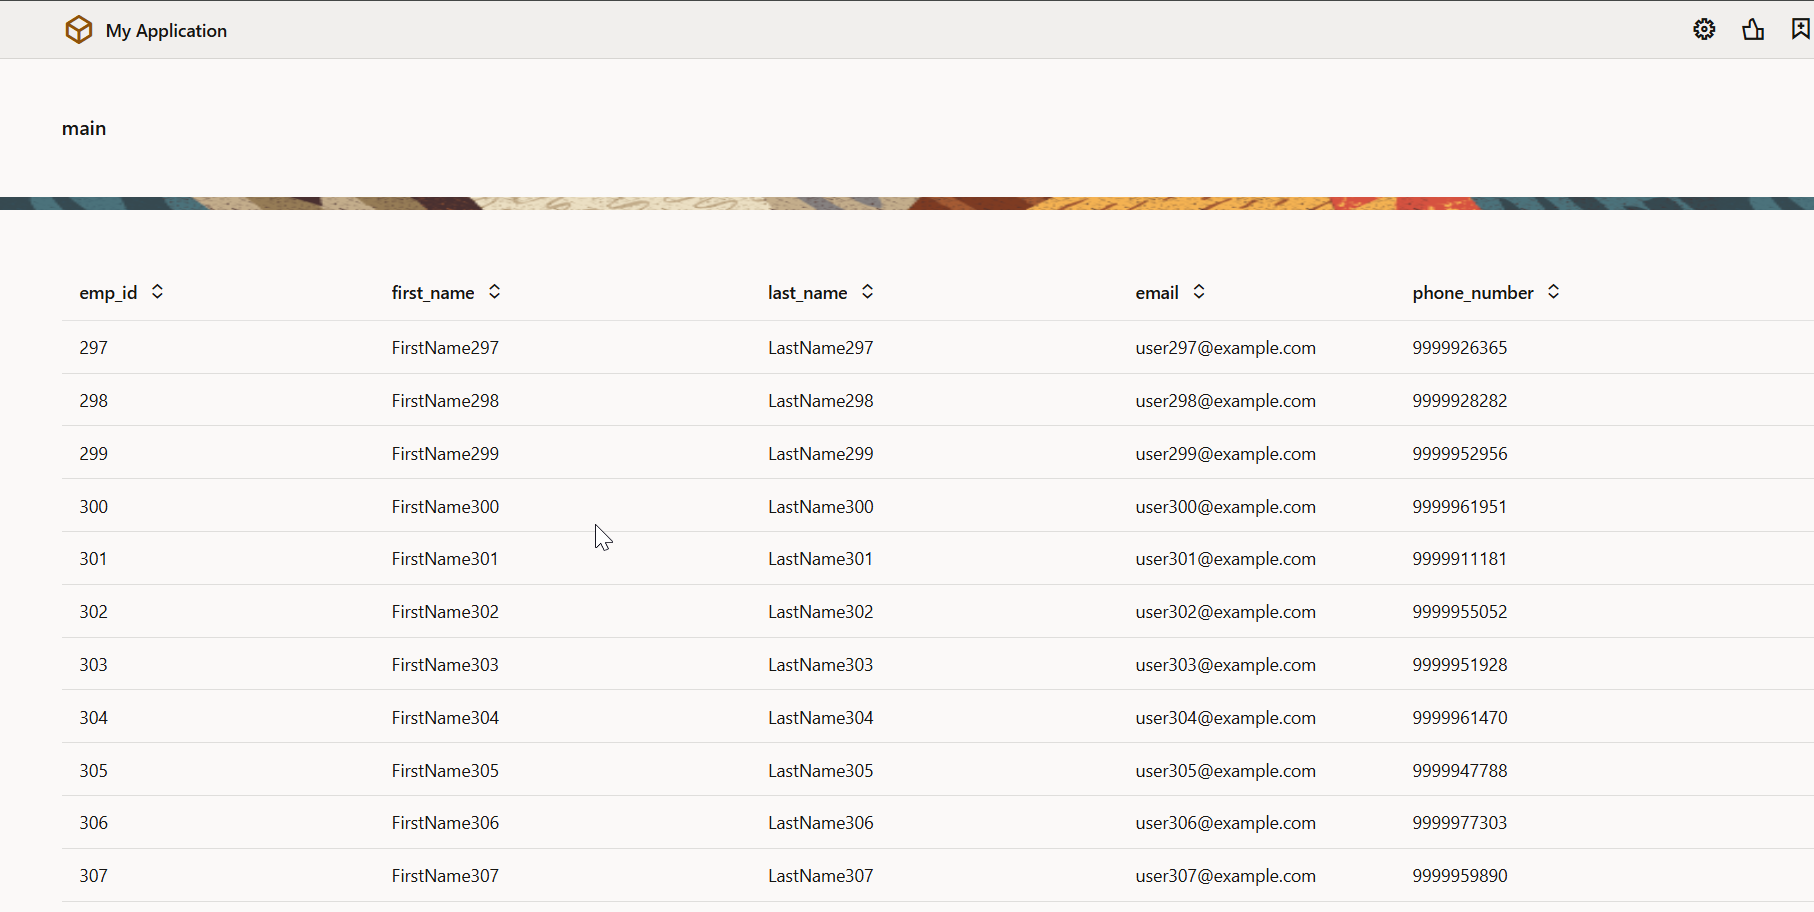1814x912 pixels.
Task: Click the My Application cube logo
Action: [x=79, y=30]
